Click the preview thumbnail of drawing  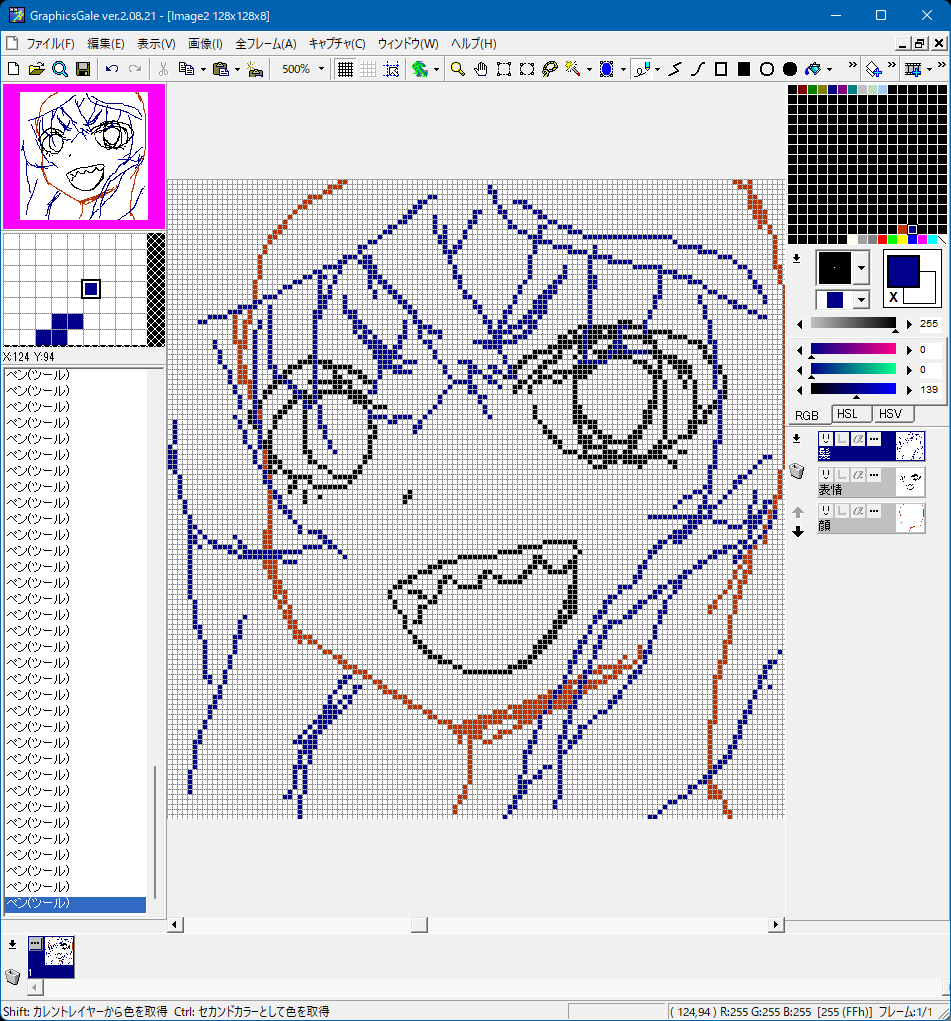pyautogui.click(x=84, y=156)
